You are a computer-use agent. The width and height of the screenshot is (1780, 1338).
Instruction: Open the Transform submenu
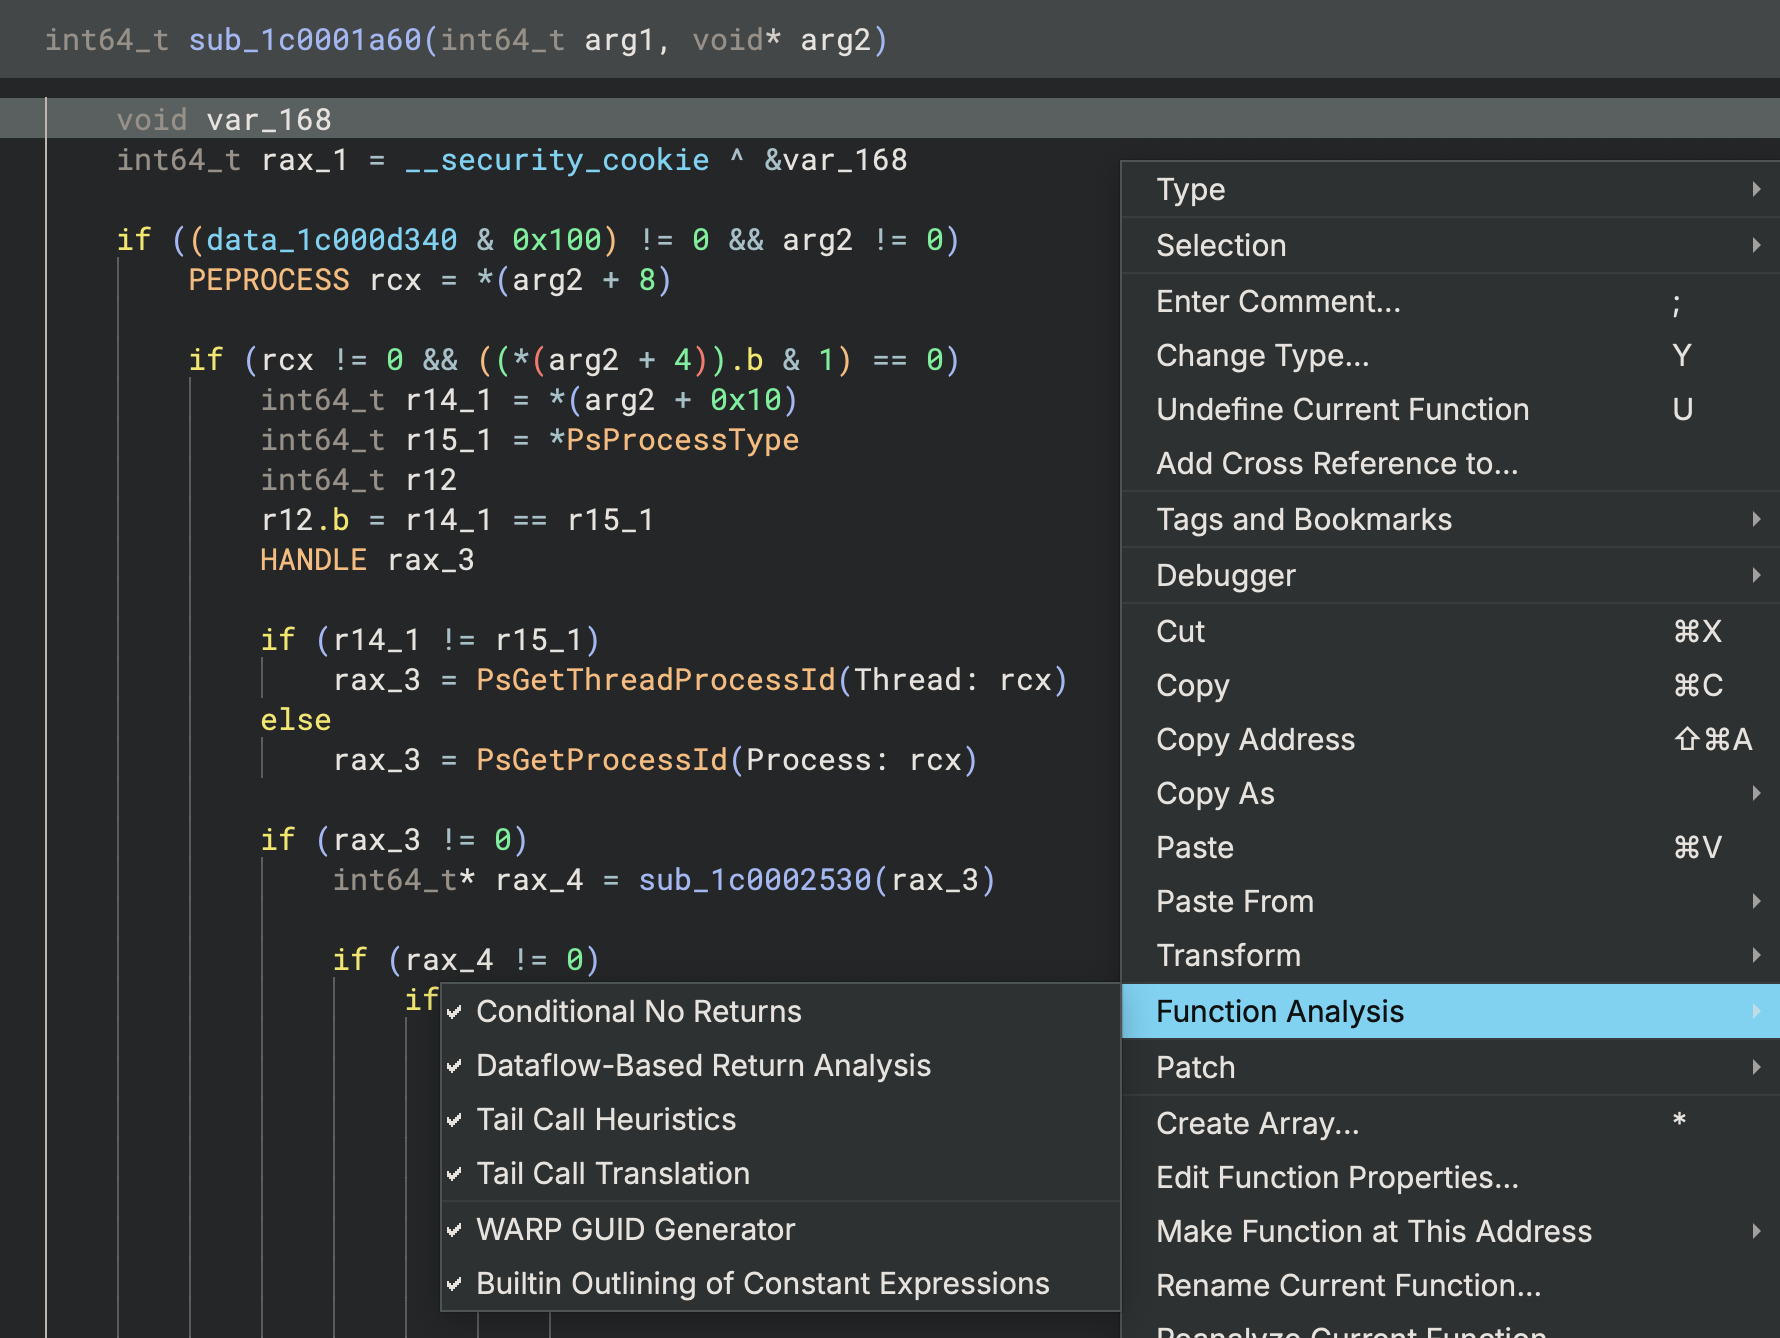coord(1450,955)
